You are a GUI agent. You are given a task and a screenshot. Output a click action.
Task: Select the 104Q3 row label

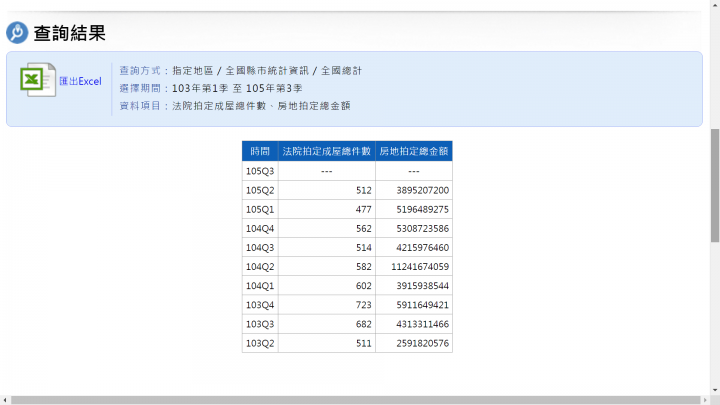point(260,248)
